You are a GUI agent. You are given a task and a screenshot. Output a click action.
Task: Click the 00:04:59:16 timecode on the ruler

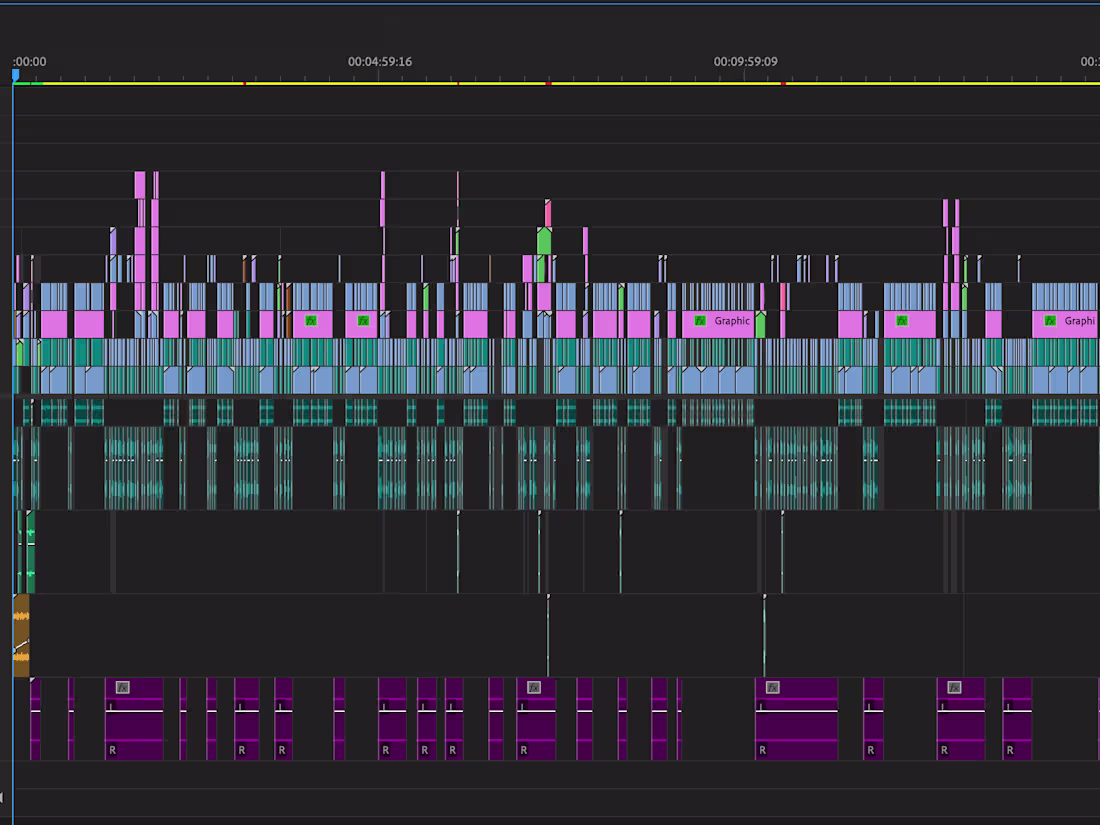click(x=380, y=62)
